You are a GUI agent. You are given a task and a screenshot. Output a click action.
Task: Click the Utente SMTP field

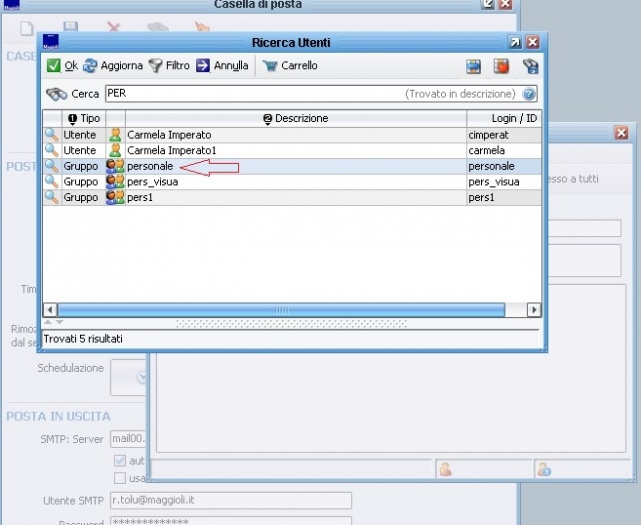click(x=231, y=500)
